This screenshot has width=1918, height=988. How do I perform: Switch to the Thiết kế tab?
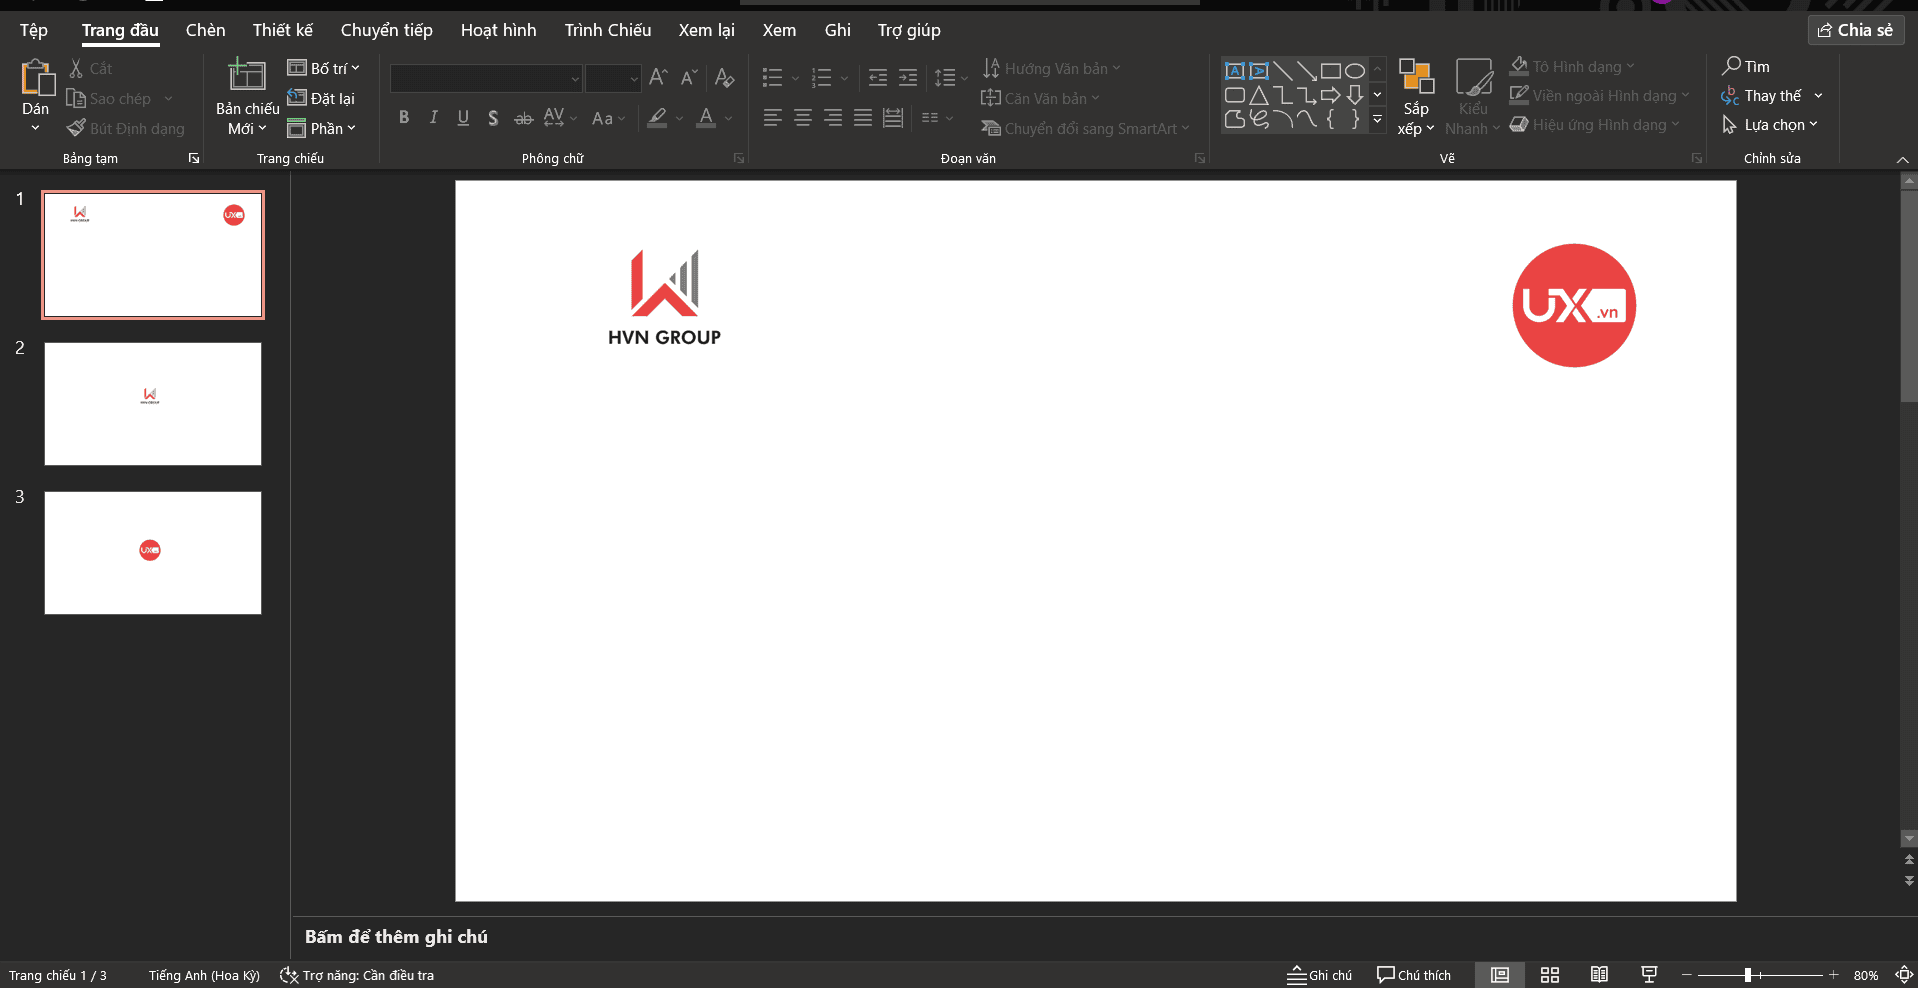coord(282,30)
